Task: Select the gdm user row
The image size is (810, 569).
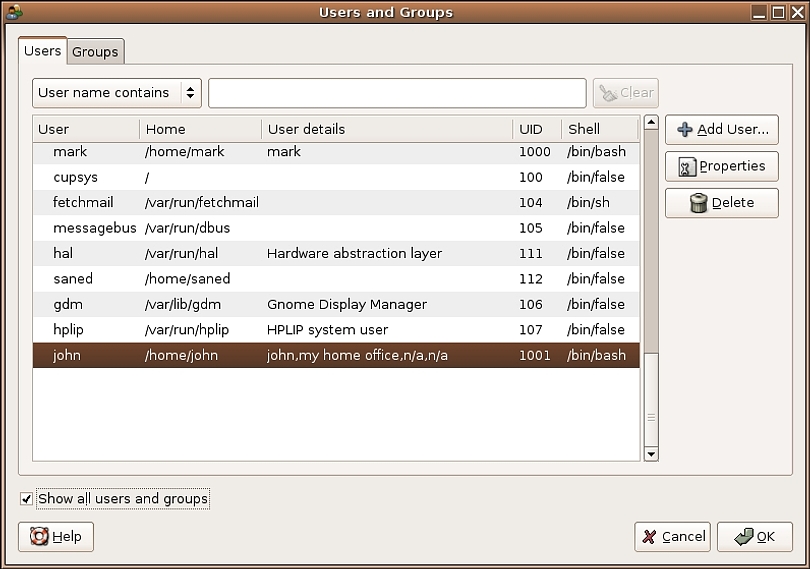Action: pyautogui.click(x=336, y=304)
